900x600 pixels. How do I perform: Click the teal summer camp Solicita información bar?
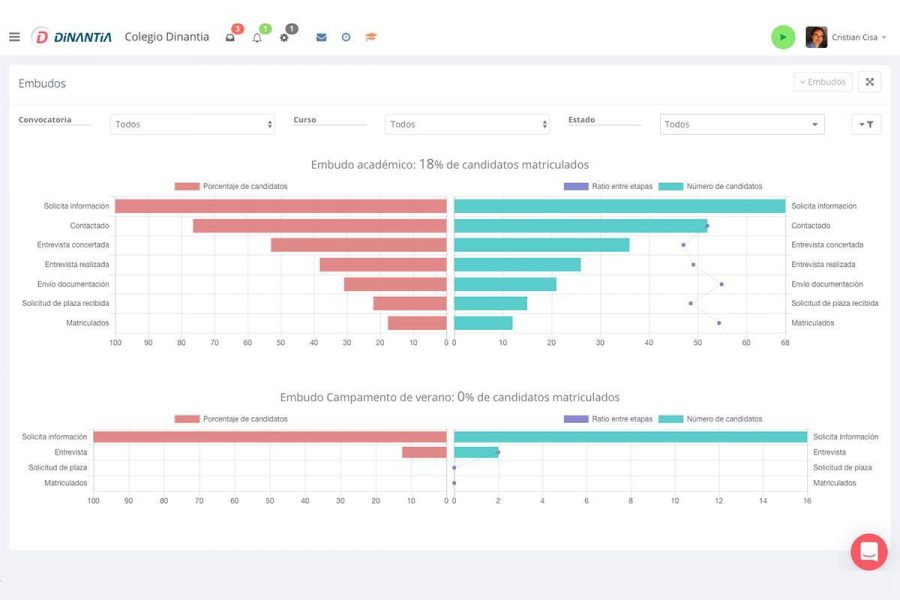coord(630,437)
